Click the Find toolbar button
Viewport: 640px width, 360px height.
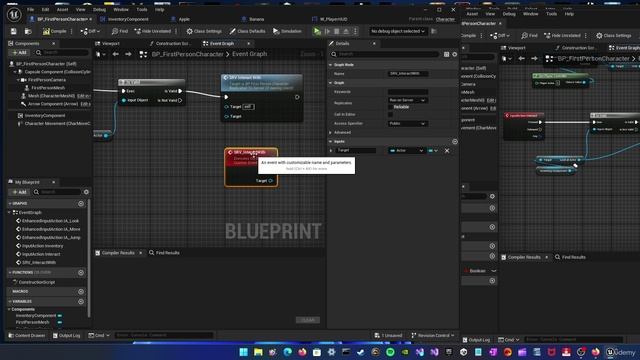[x=120, y=31]
